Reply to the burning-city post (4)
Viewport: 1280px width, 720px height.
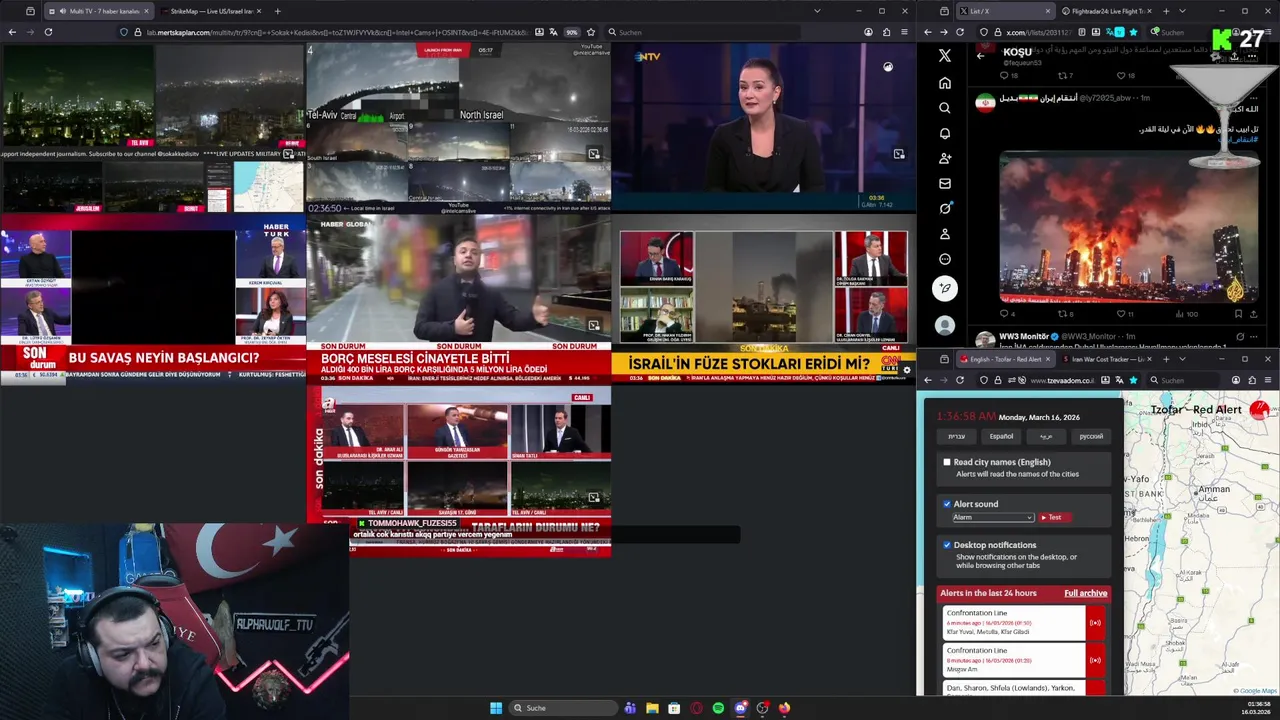tap(1006, 314)
